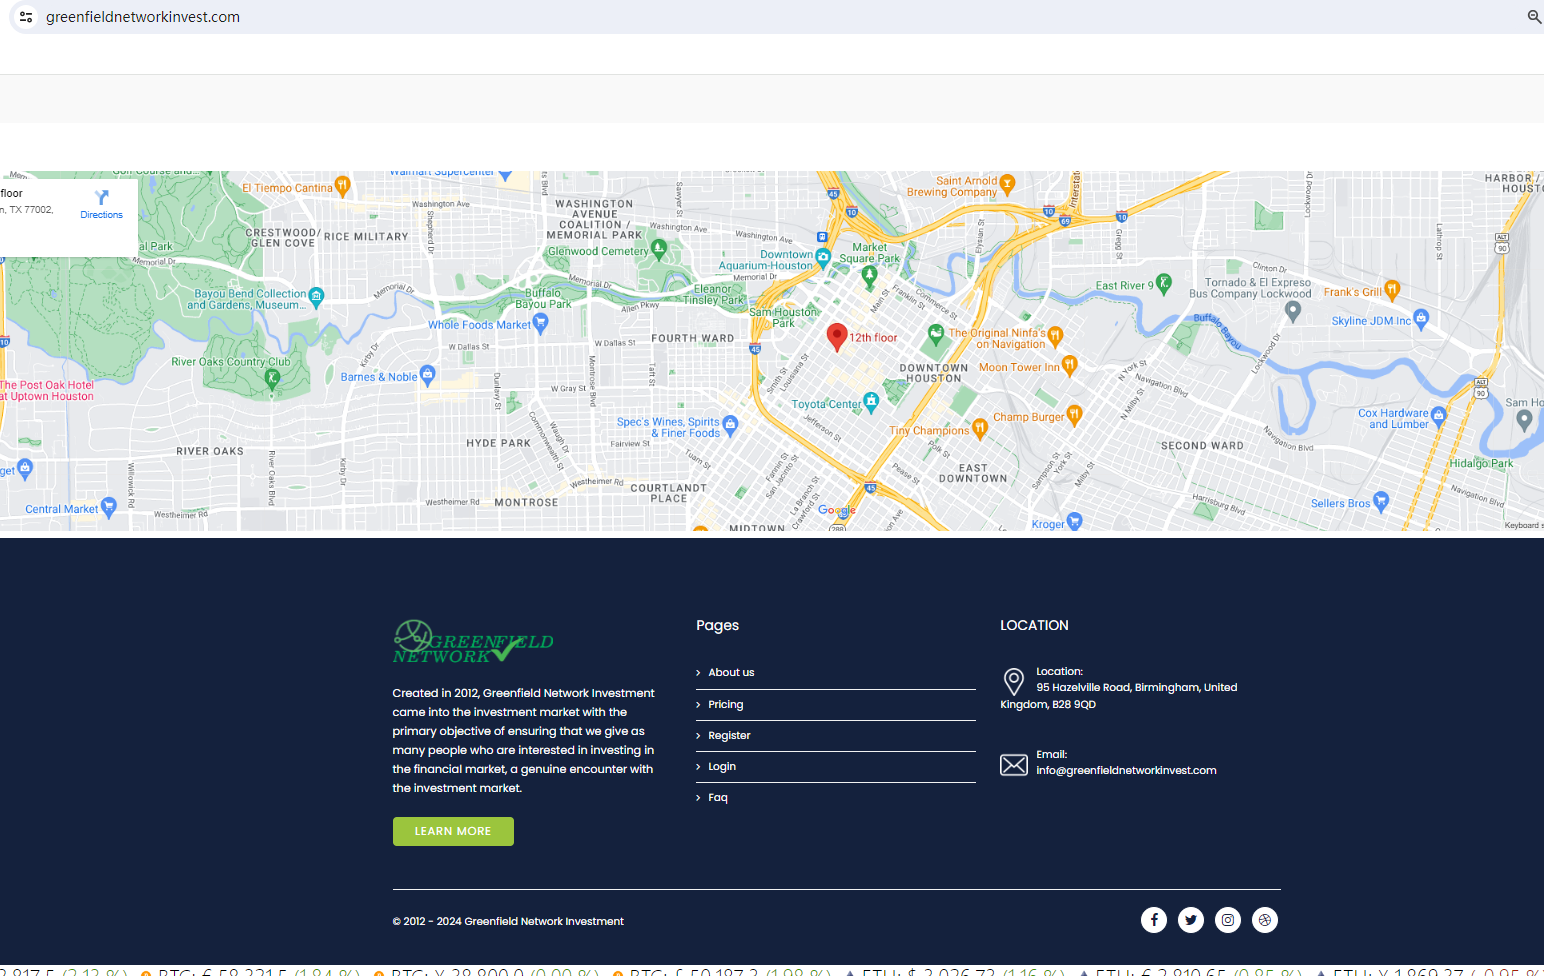The image size is (1544, 976).
Task: Click the 95 Hazelville Road address text
Action: coord(1119,696)
